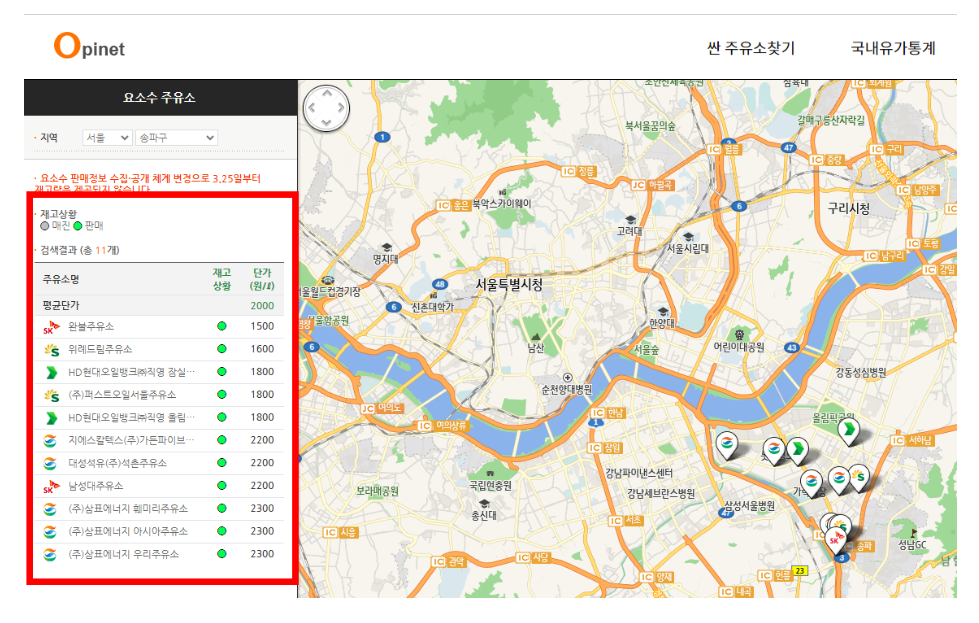The width and height of the screenshot is (979, 623).
Task: Click the SK brand icon beside 완불주유소
Action: coord(51,326)
